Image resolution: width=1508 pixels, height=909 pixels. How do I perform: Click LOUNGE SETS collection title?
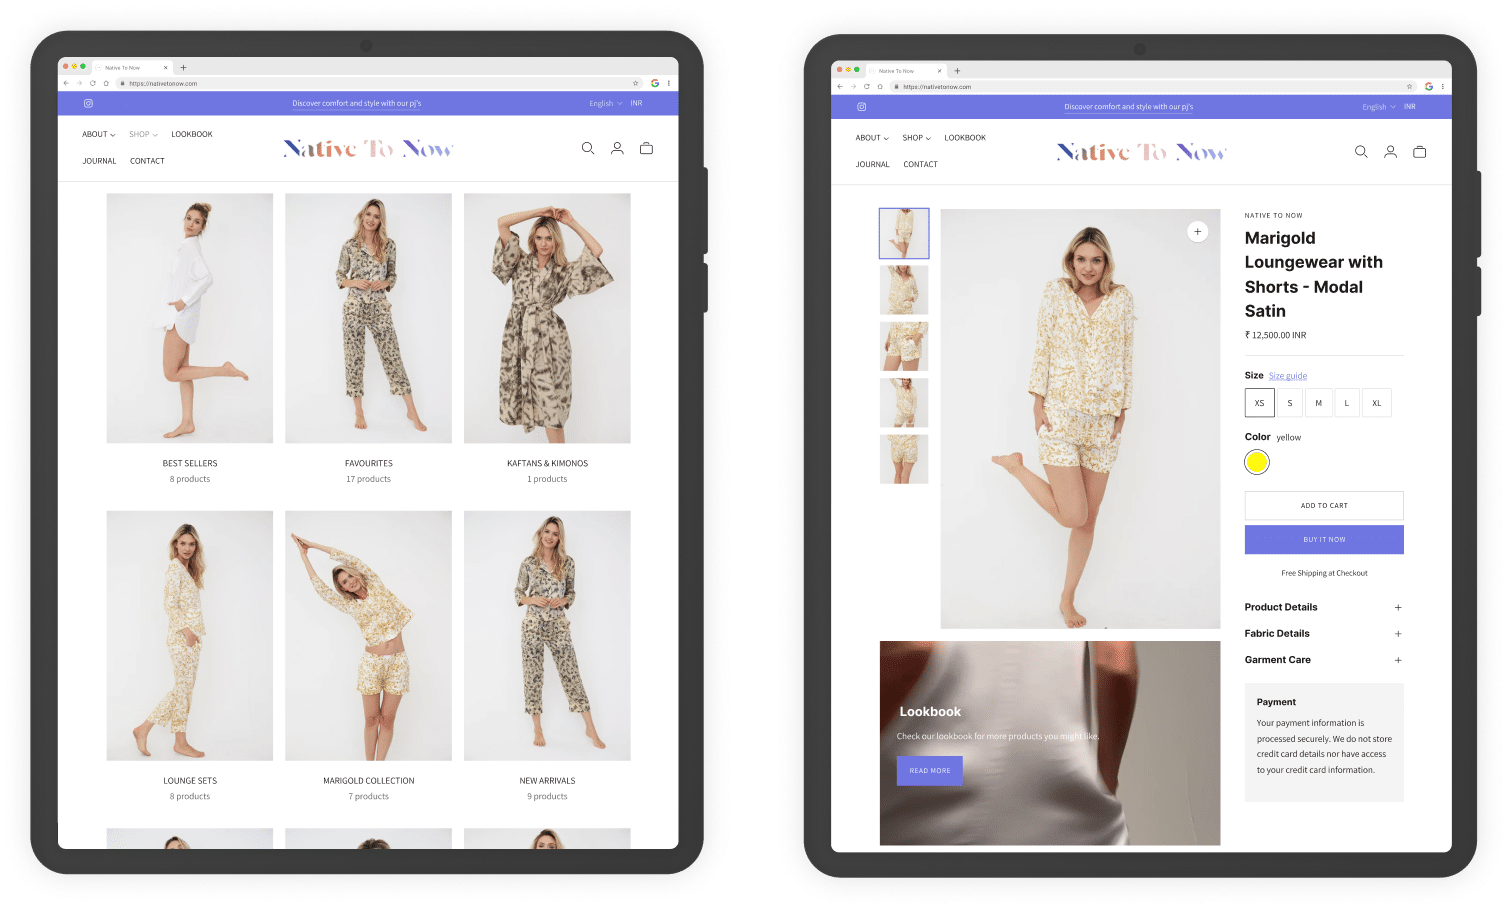[190, 781]
